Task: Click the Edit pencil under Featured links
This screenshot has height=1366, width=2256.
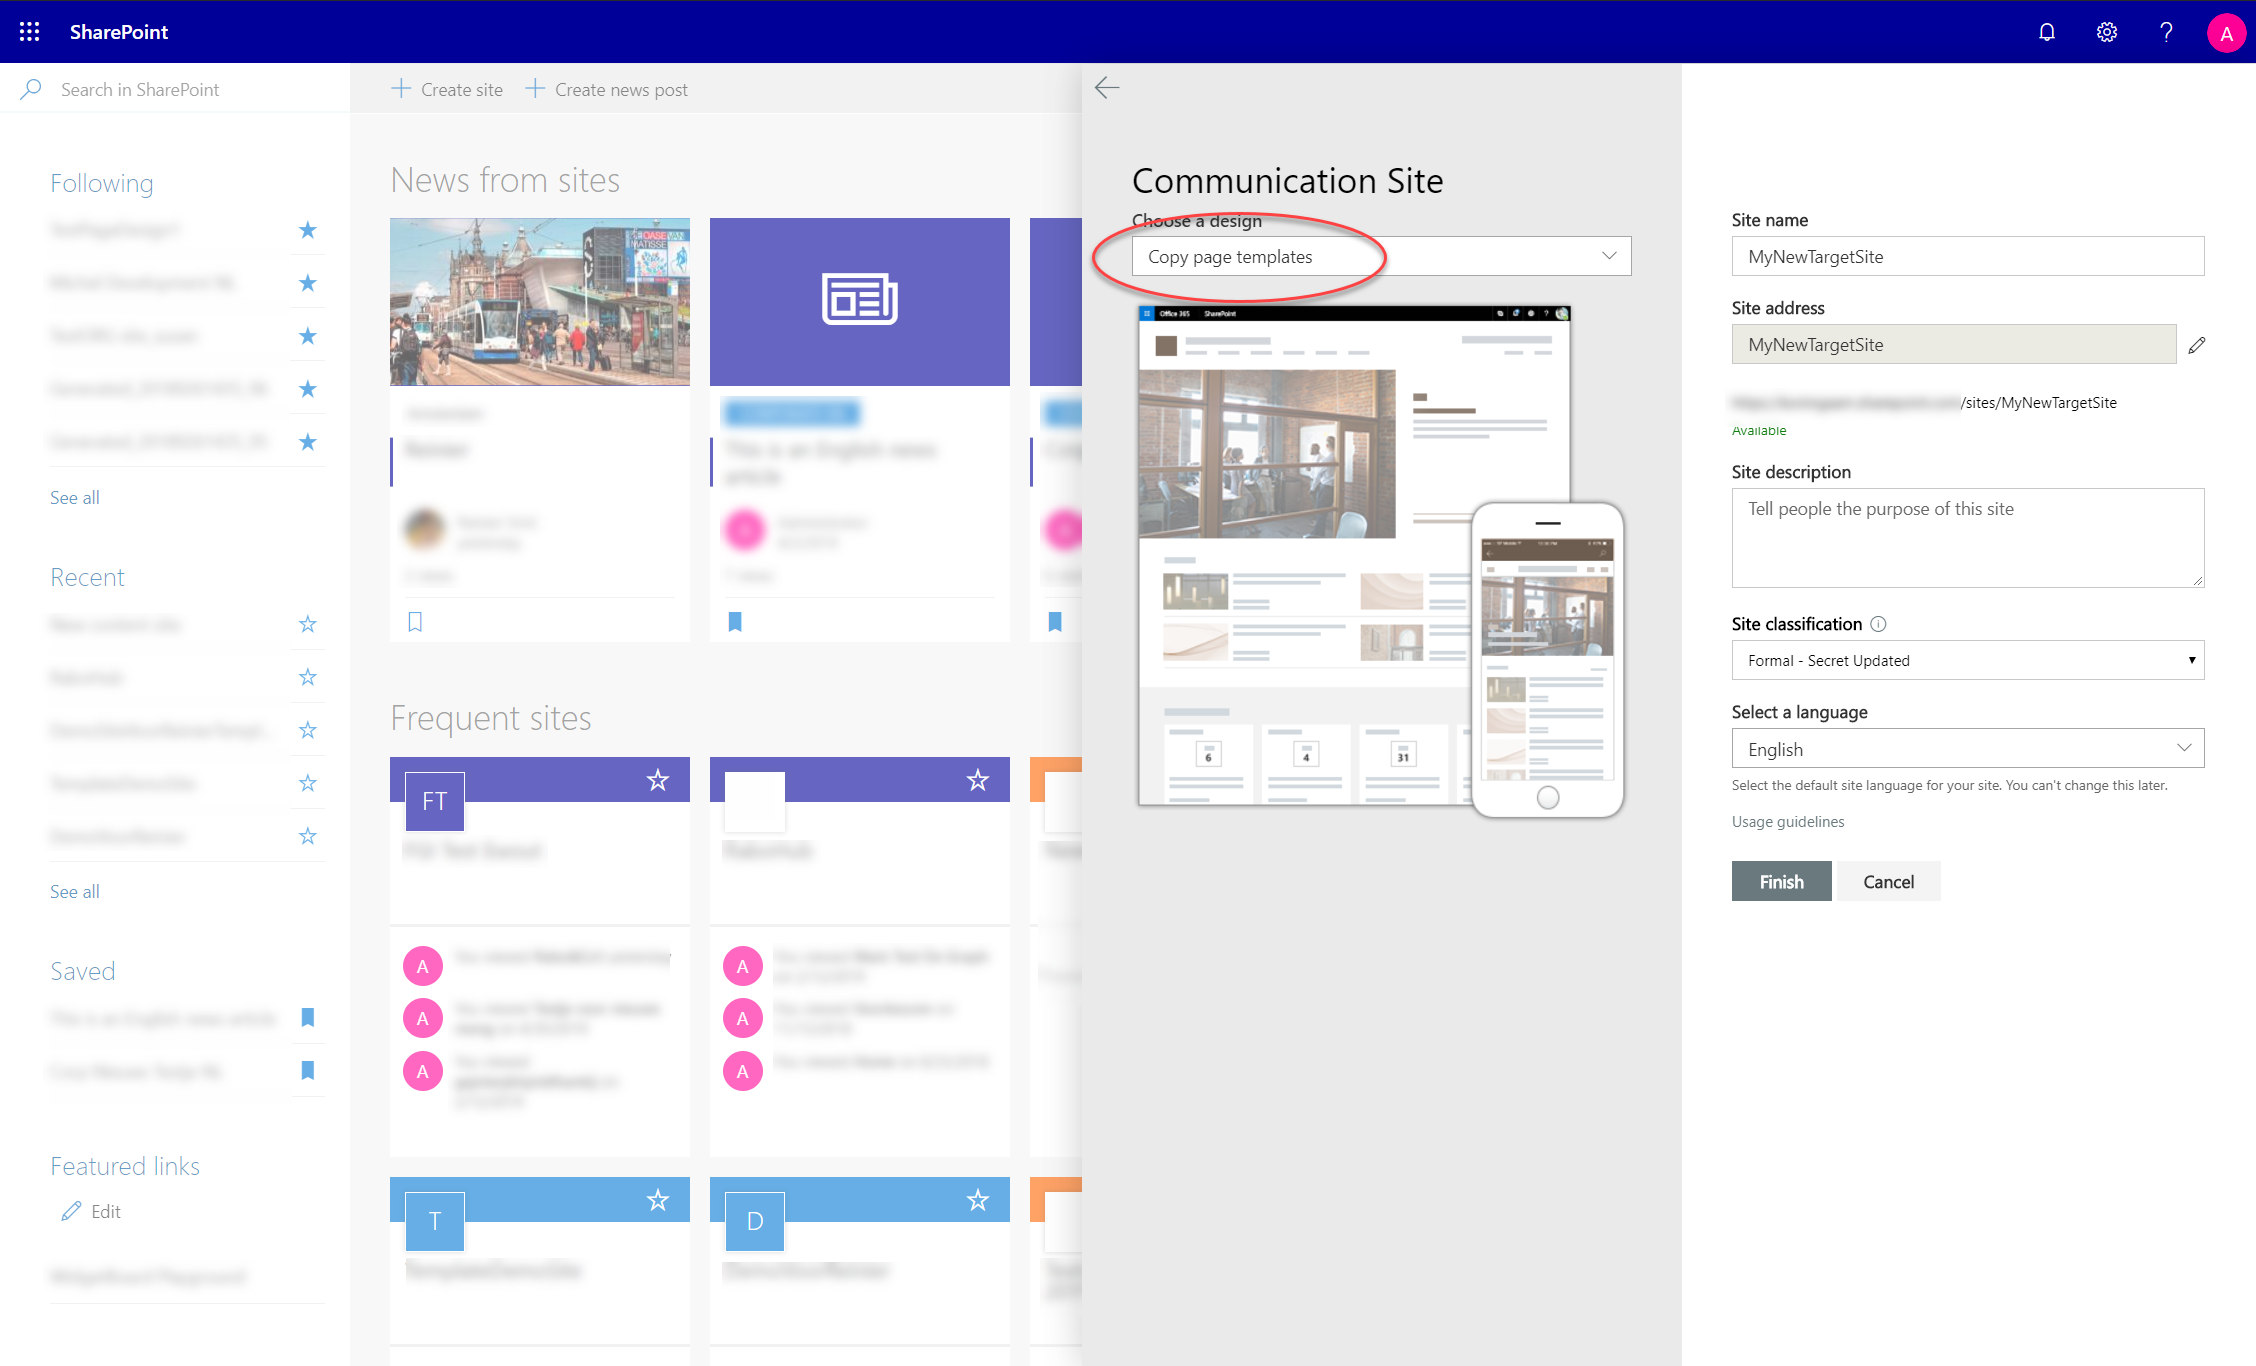Action: point(71,1210)
